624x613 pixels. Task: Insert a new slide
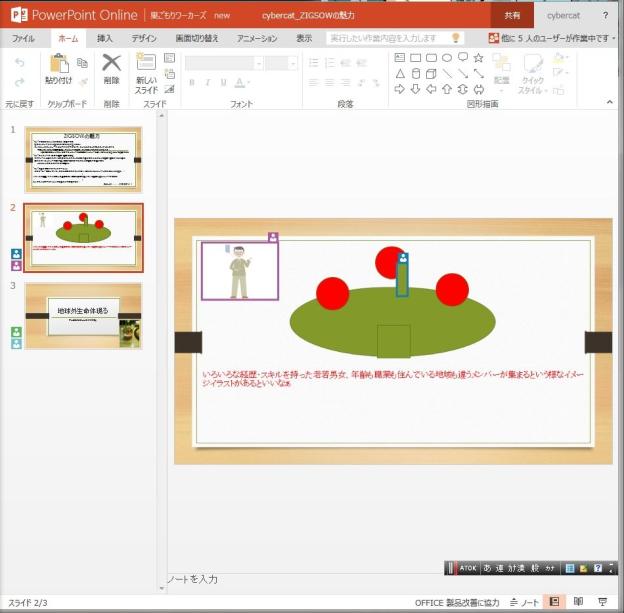[146, 70]
